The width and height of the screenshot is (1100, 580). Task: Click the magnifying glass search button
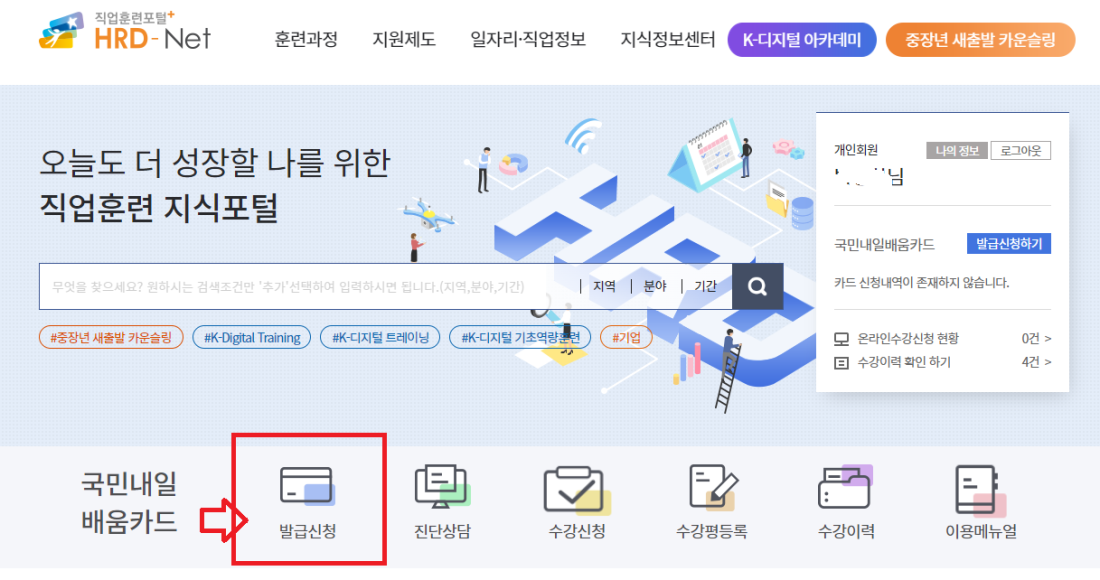(757, 286)
